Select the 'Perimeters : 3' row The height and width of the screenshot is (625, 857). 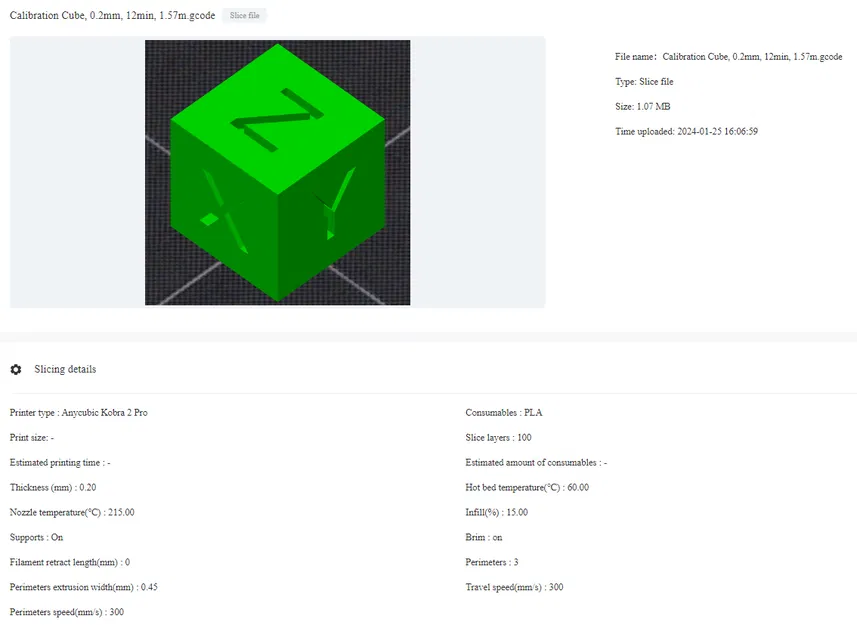492,562
